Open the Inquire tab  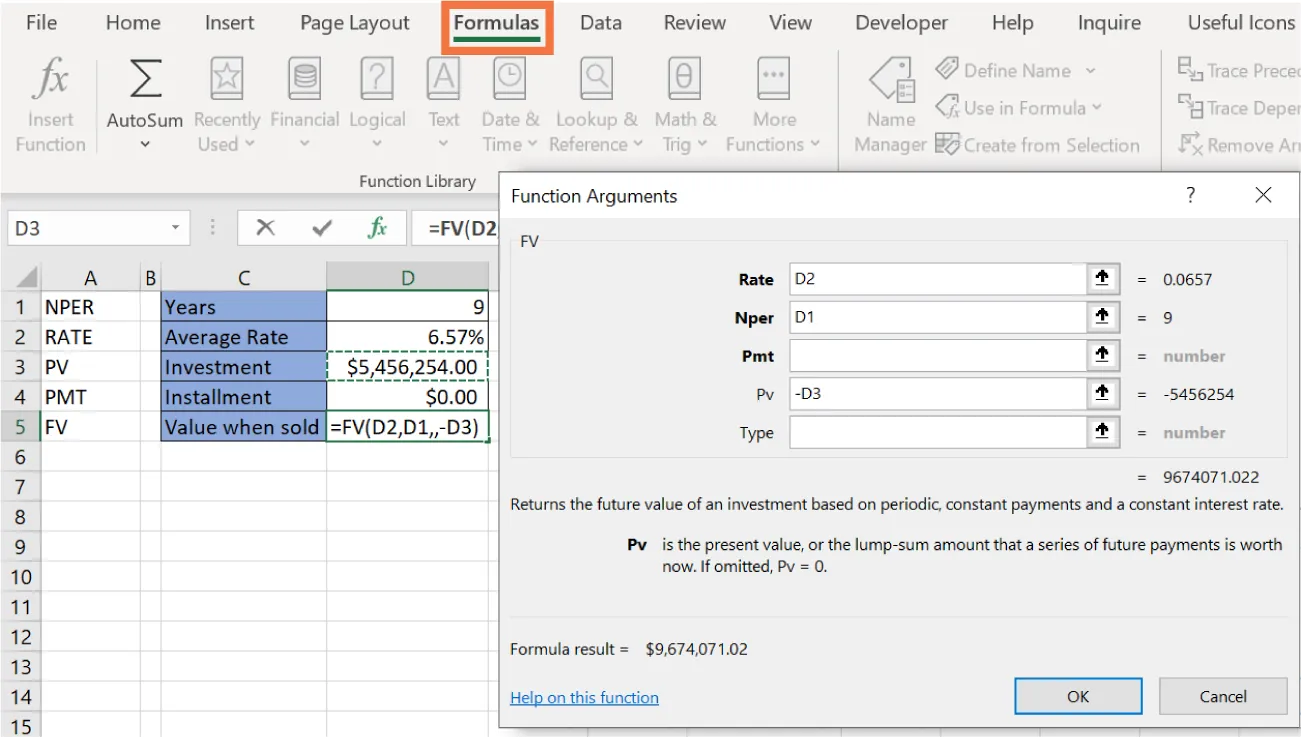(1108, 22)
